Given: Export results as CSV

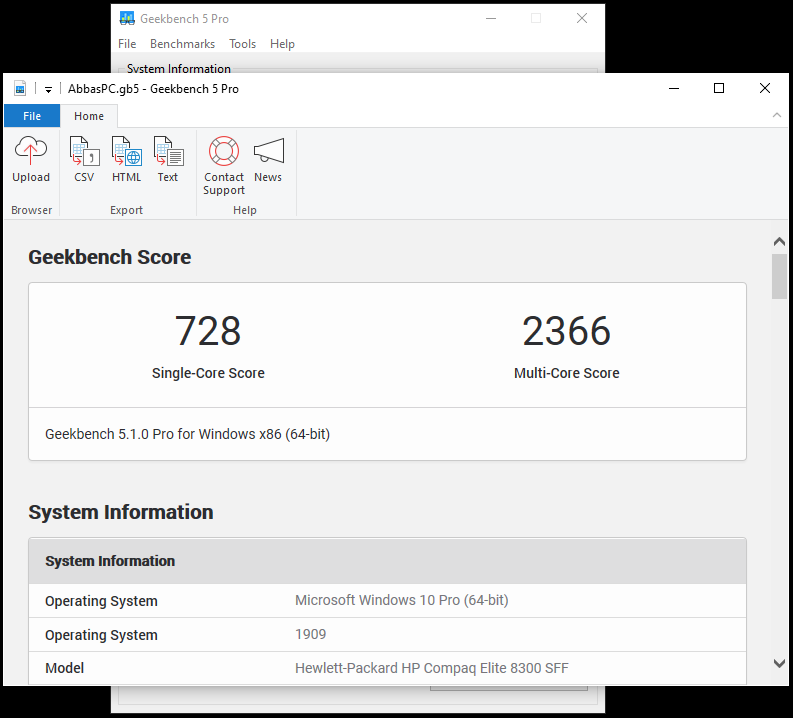Looking at the screenshot, I should [84, 159].
